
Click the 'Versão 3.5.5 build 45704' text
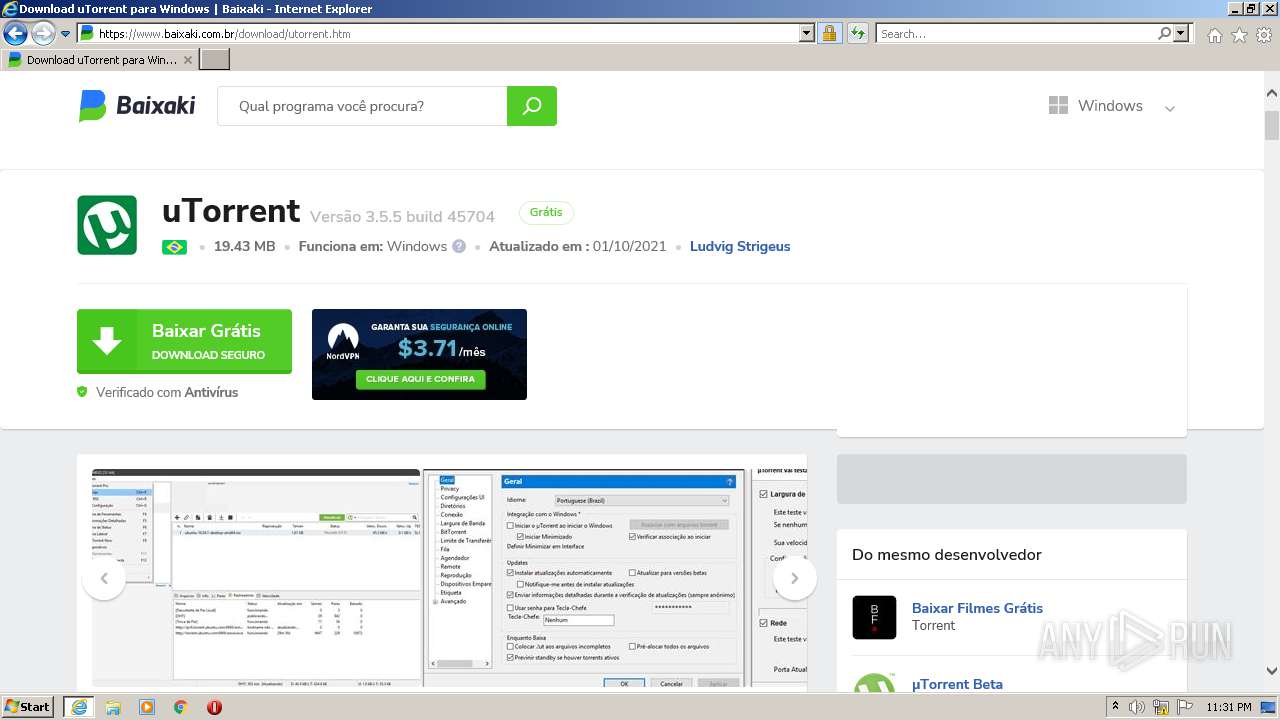[x=402, y=217]
